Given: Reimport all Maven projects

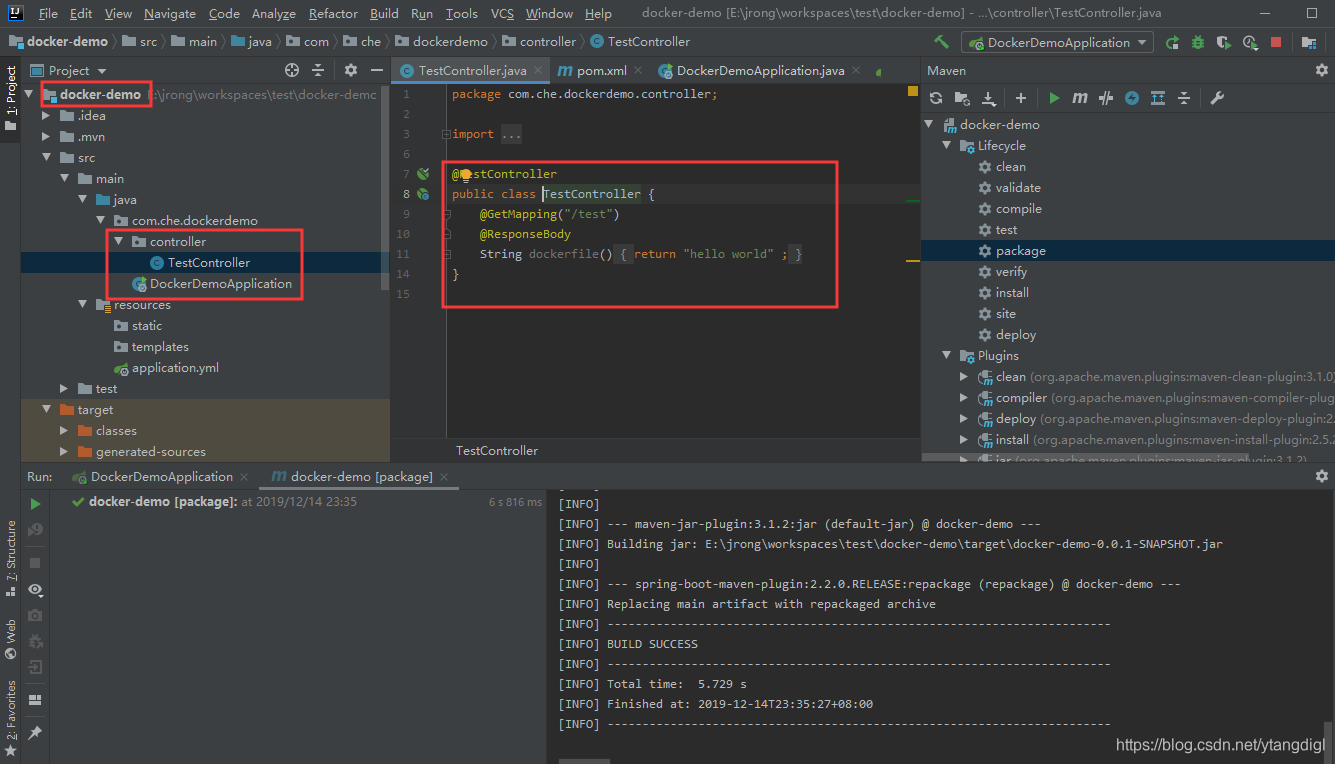Looking at the screenshot, I should tap(936, 98).
